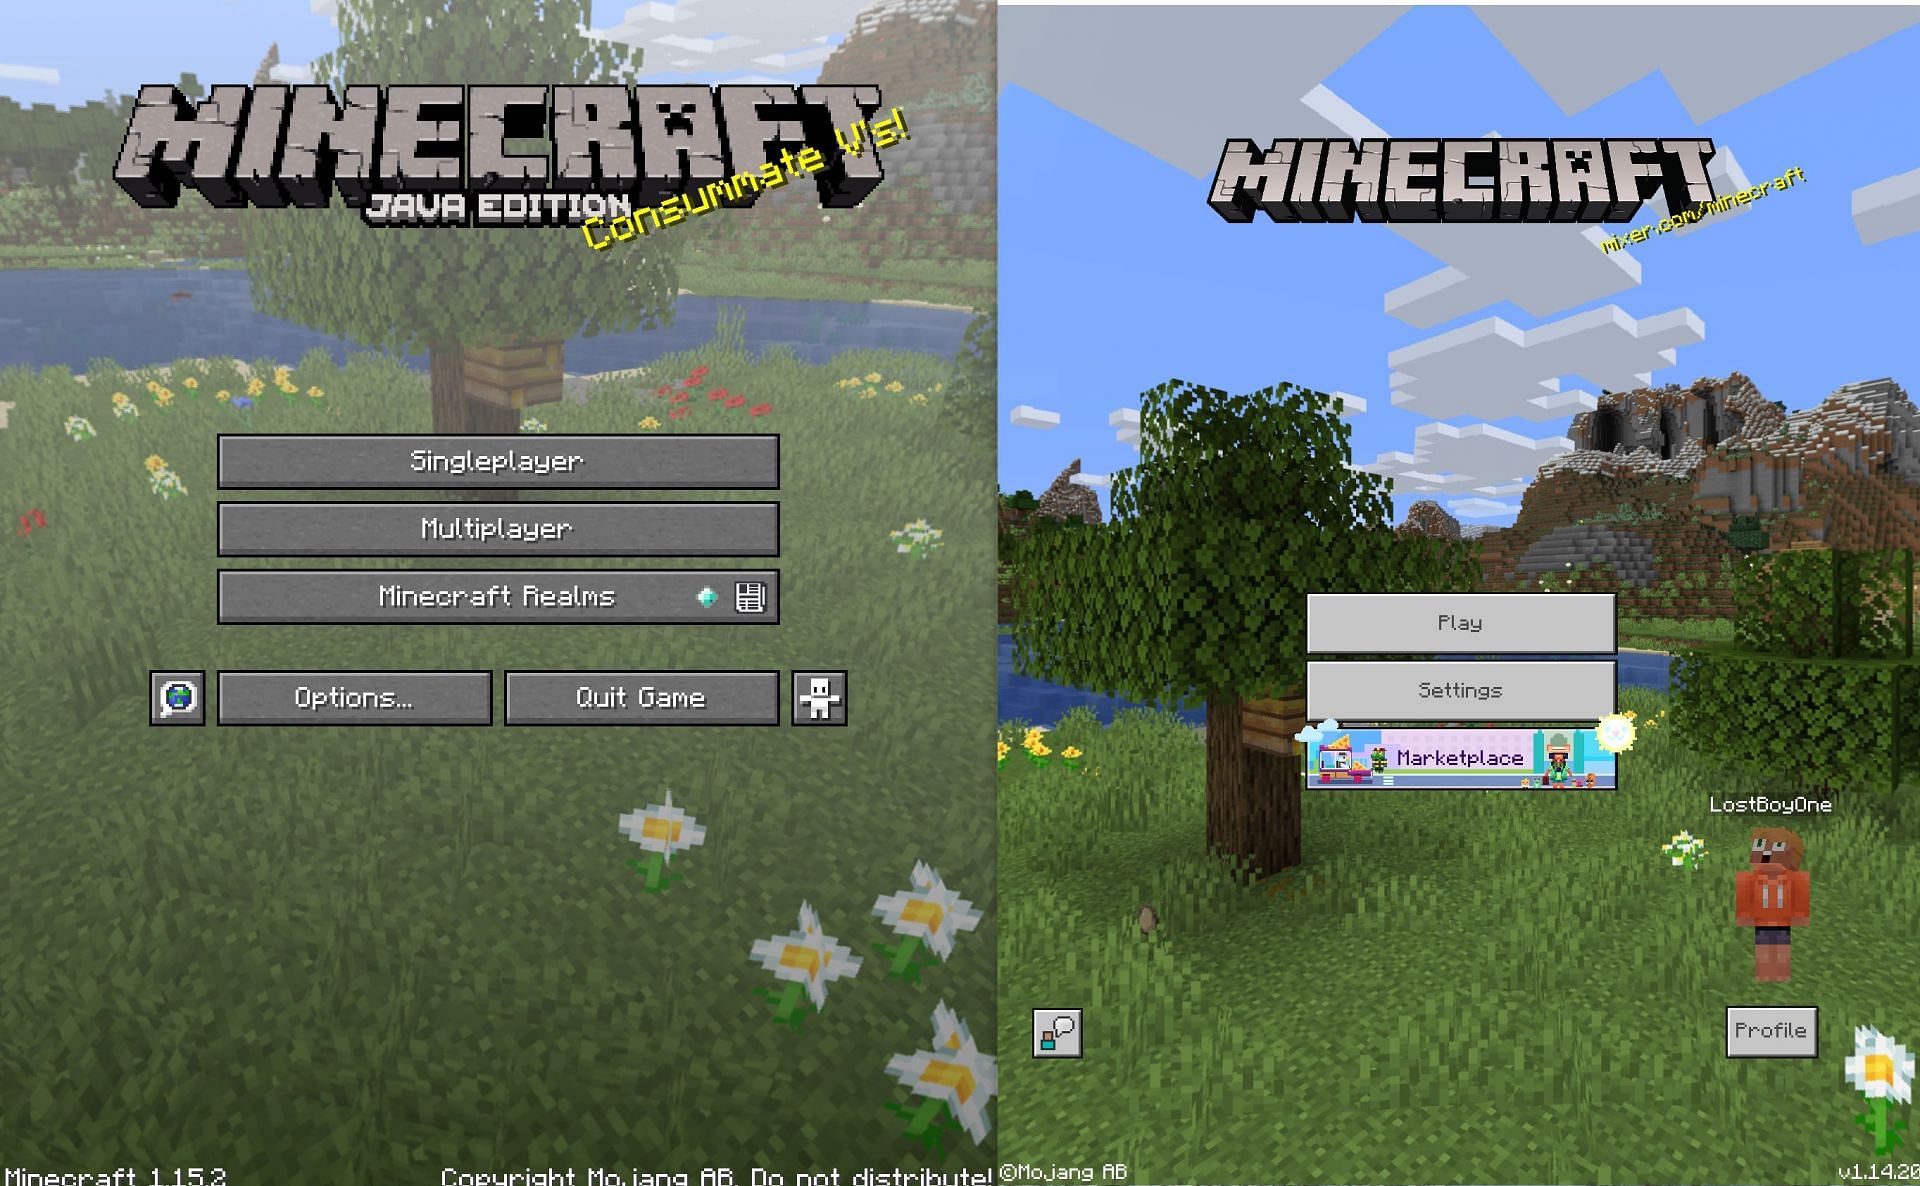Viewport: 1920px width, 1186px height.
Task: Toggle Java Edition Singleplayer selection
Action: click(x=494, y=459)
